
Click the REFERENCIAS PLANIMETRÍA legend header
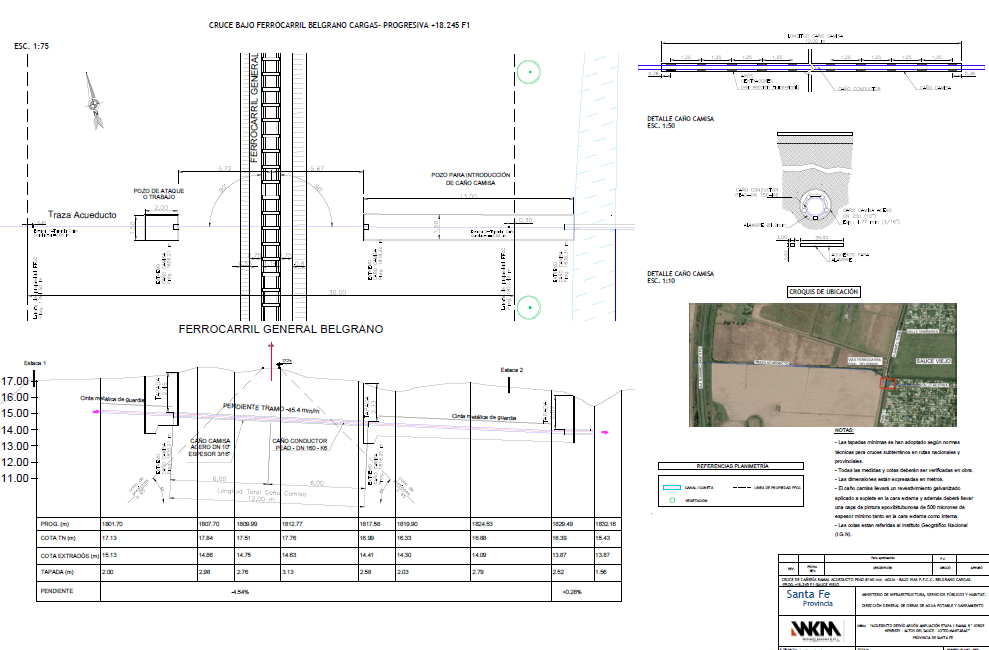point(730,467)
